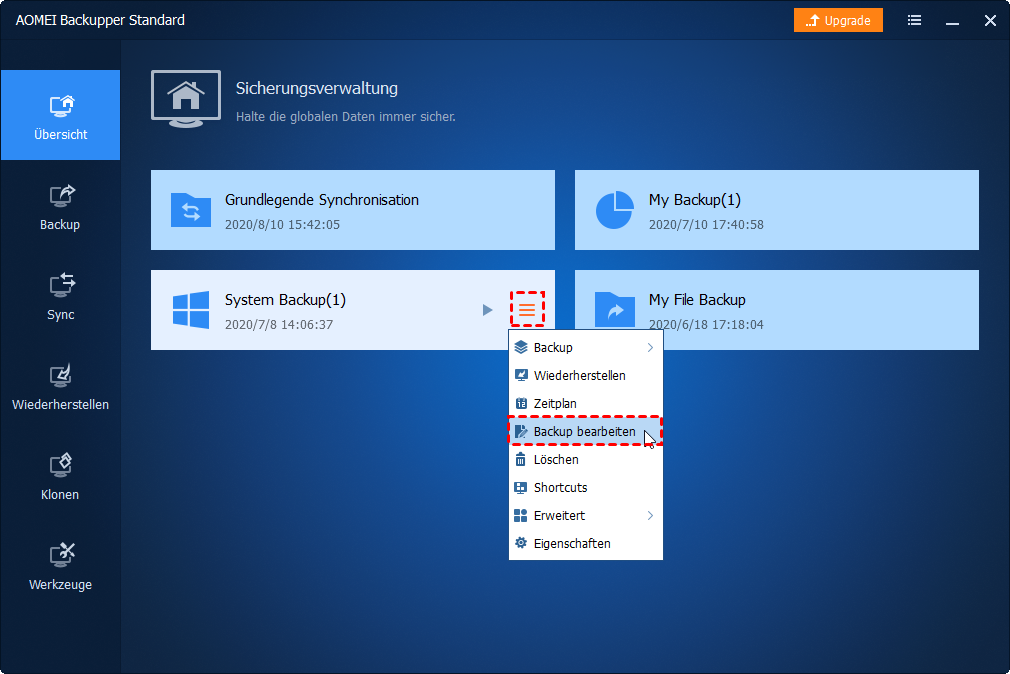Viewport: 1010px width, 674px height.
Task: Click the timestamp 2020/7/10 17:40:58
Action: [x=706, y=225]
